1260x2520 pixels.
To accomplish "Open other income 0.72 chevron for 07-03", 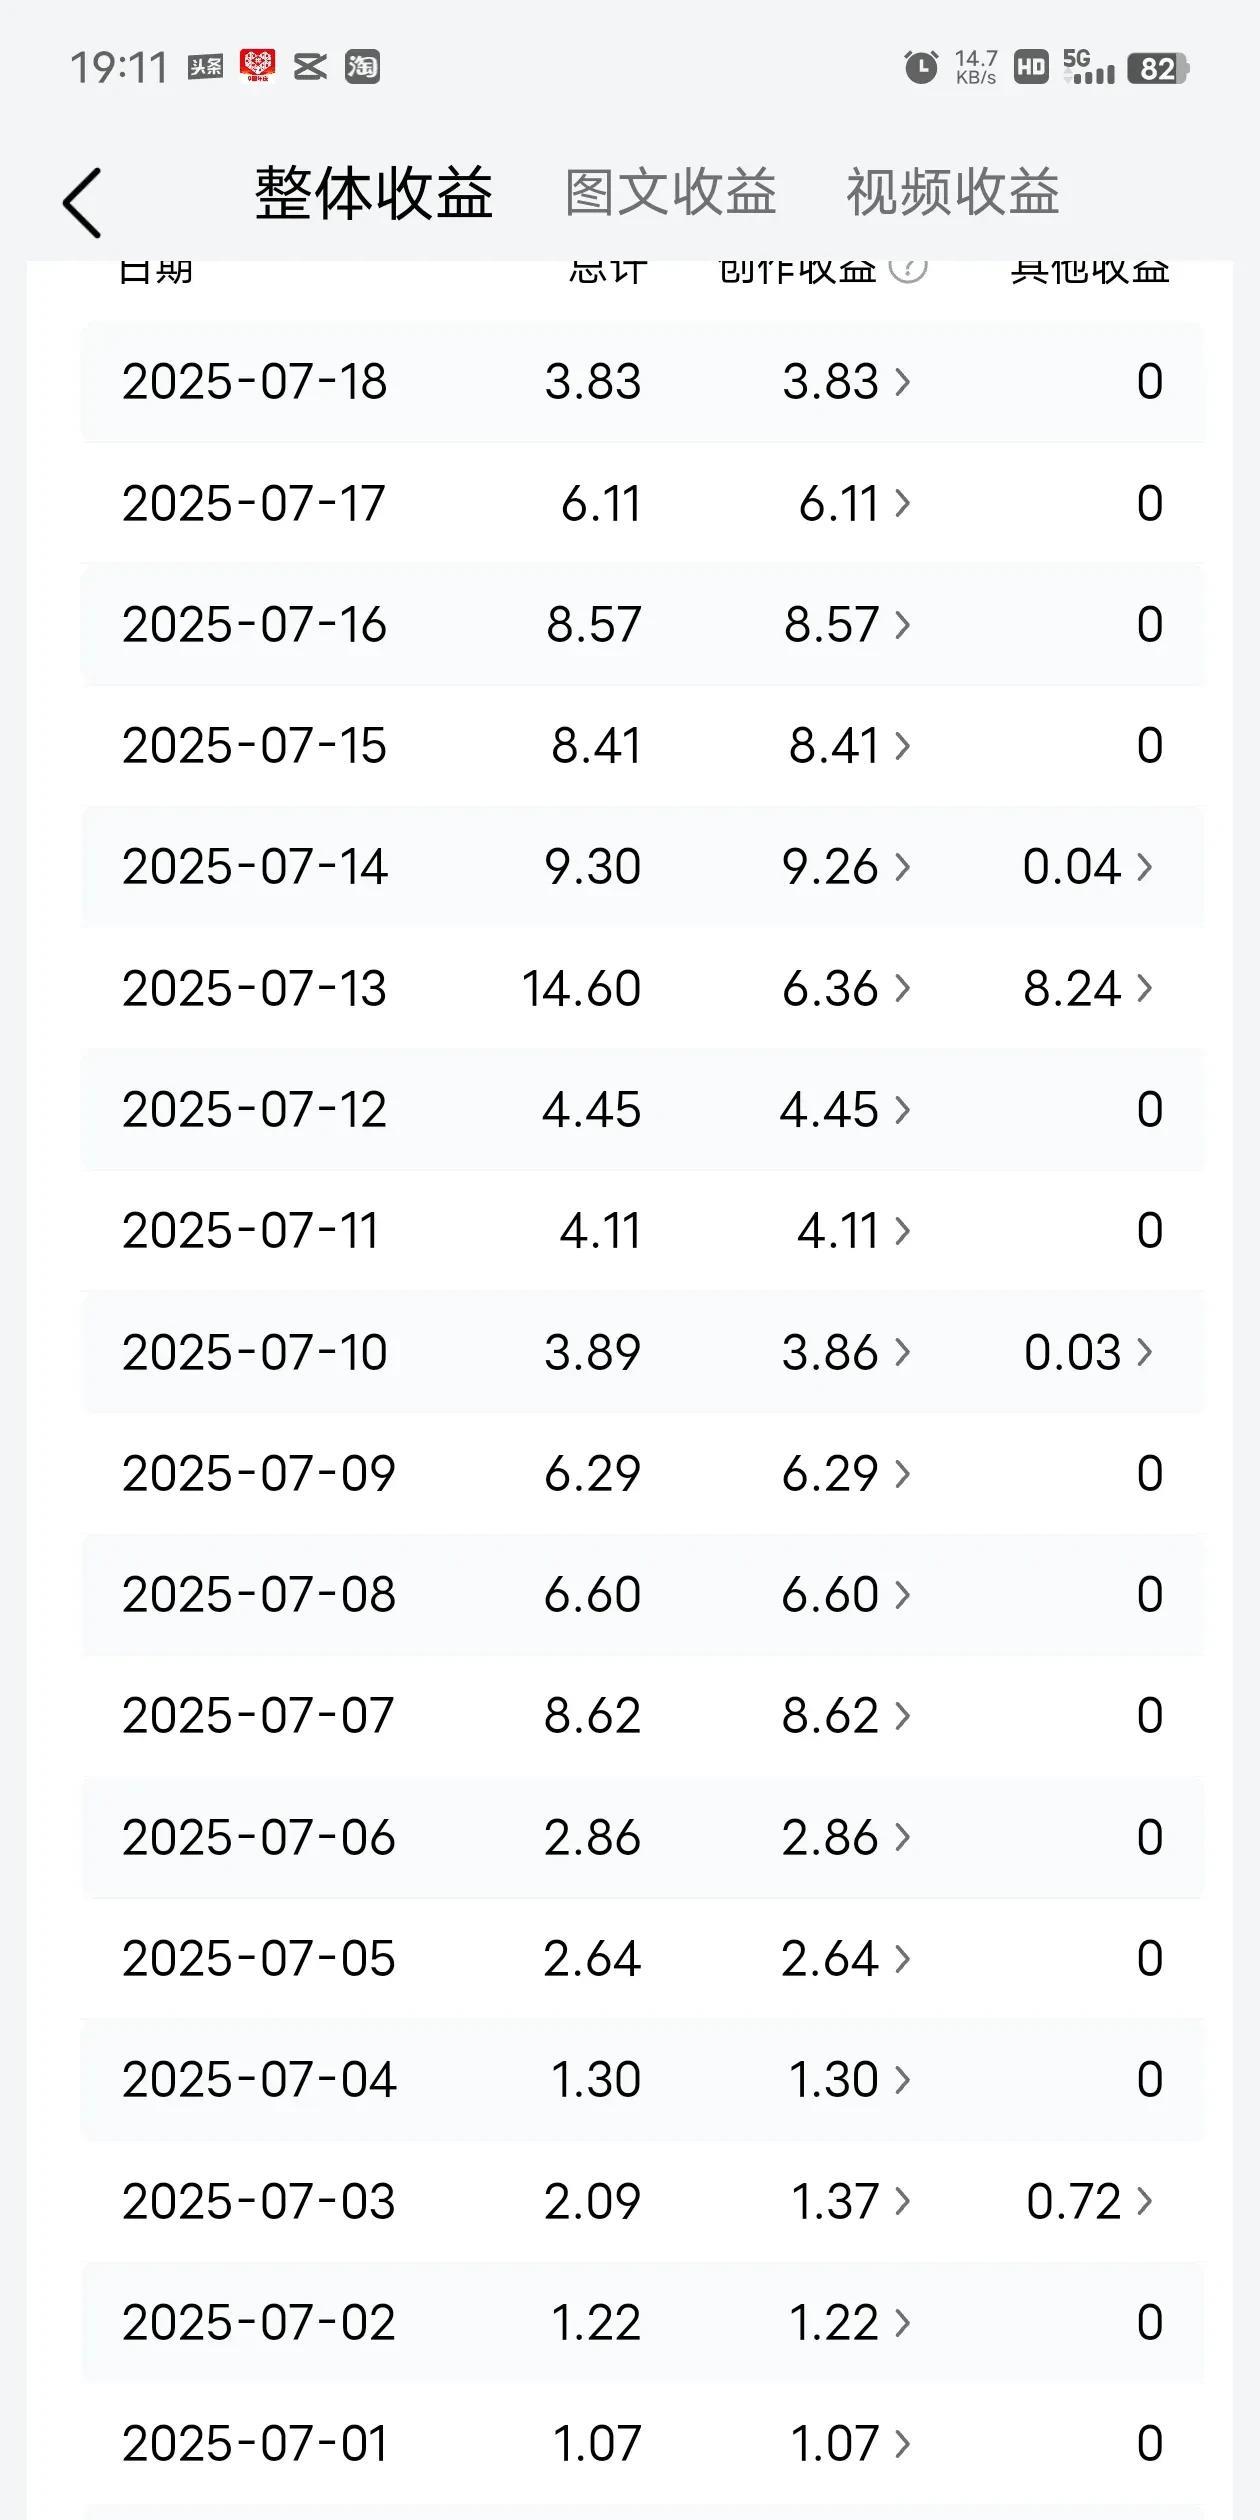I will pyautogui.click(x=1145, y=2201).
